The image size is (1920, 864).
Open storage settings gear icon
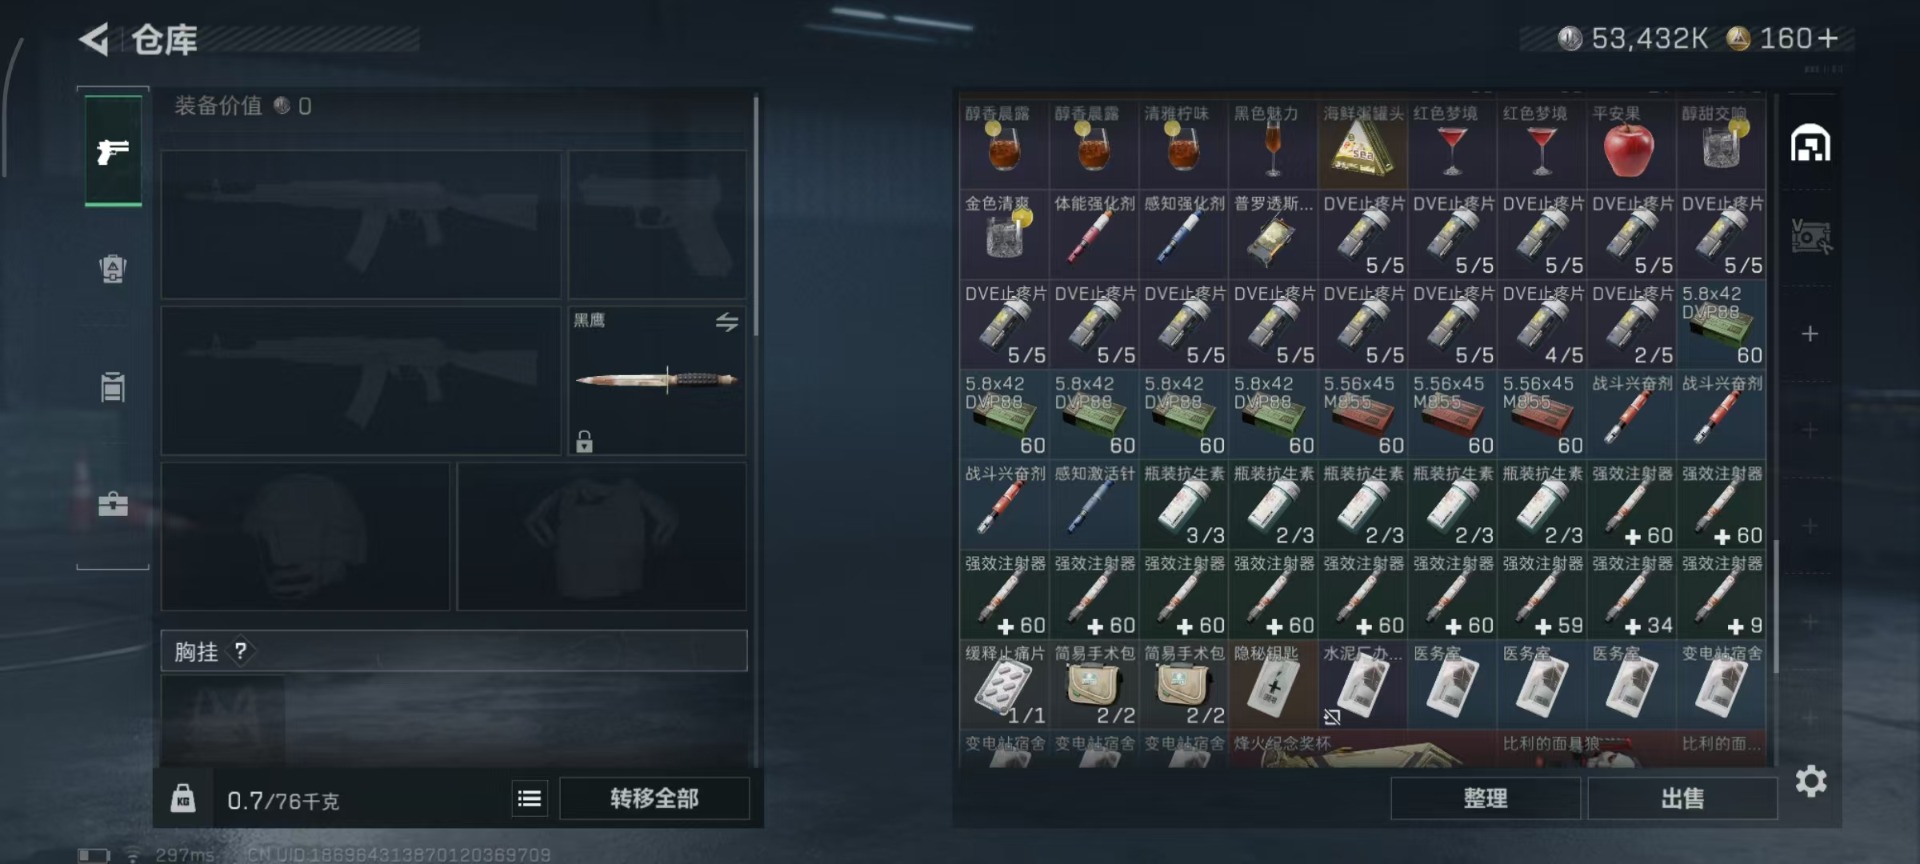tap(1811, 781)
